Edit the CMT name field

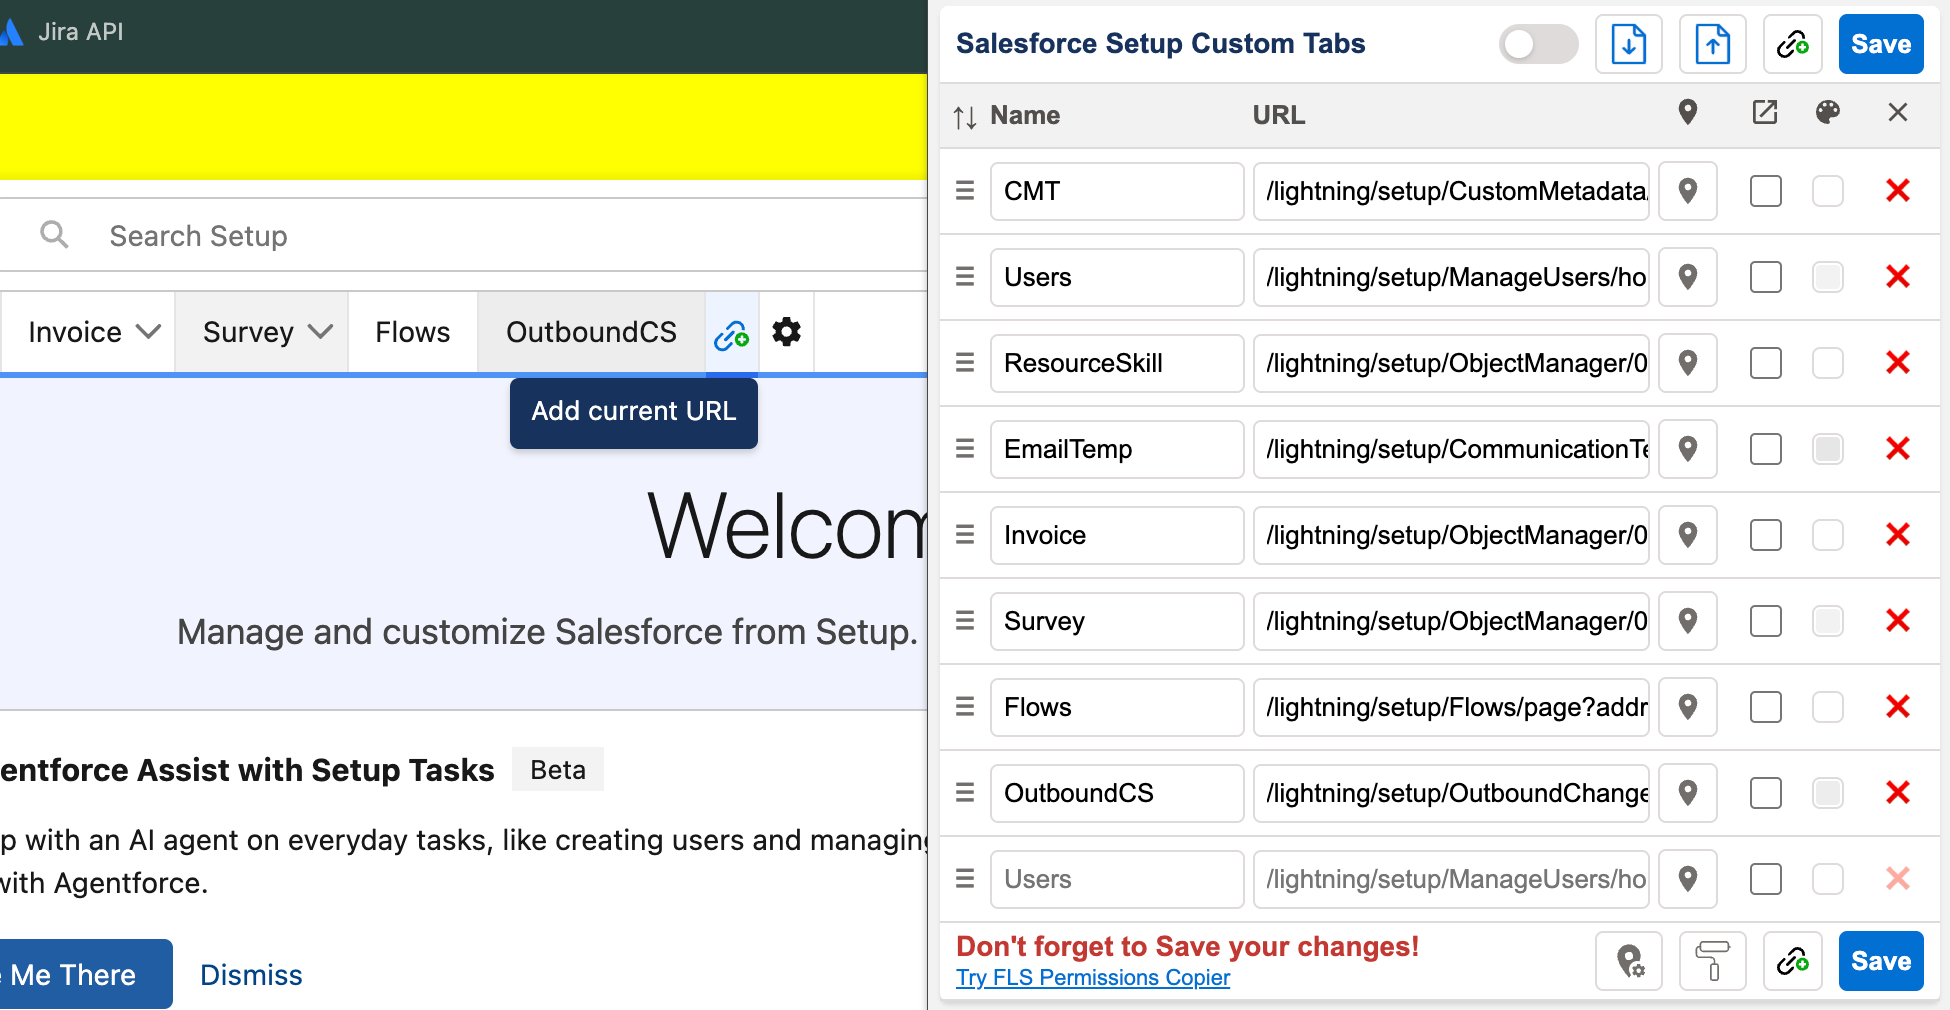click(x=1117, y=191)
